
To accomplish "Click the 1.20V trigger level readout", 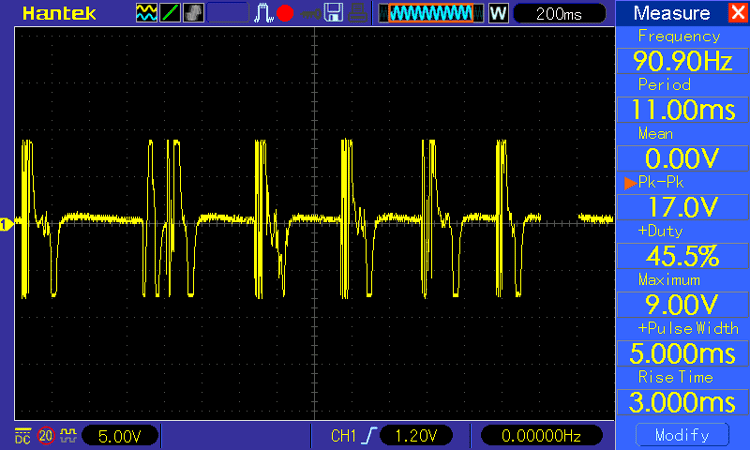I will point(416,436).
